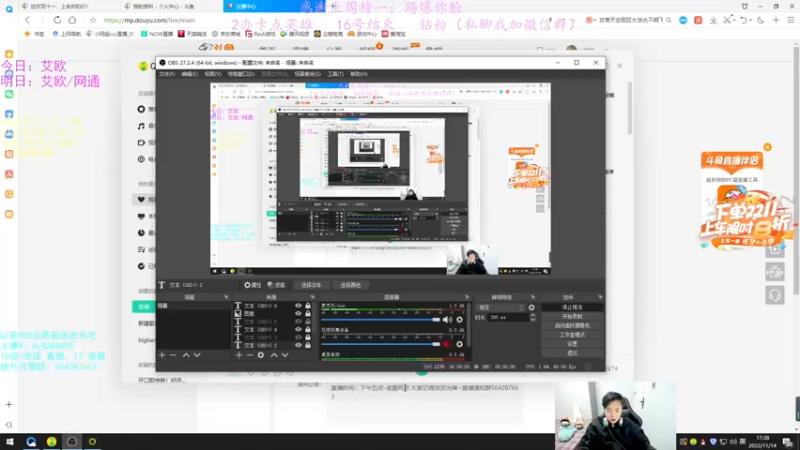Show the hidden 文本 (GDI+) 5 source

point(298,321)
